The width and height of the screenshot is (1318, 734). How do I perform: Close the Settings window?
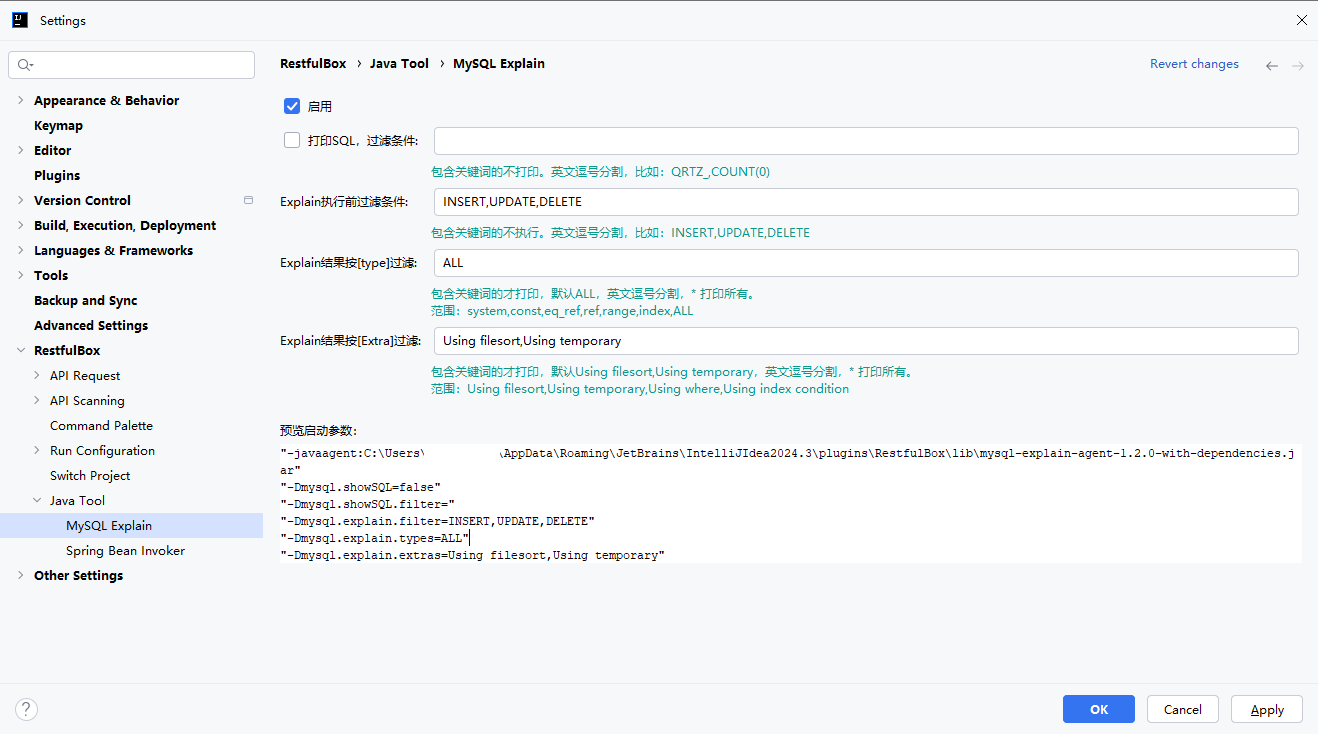coord(1302,20)
